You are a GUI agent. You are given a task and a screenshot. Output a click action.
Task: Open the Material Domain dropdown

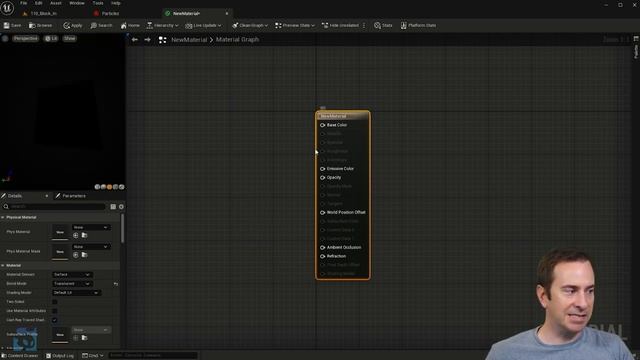pyautogui.click(x=72, y=275)
